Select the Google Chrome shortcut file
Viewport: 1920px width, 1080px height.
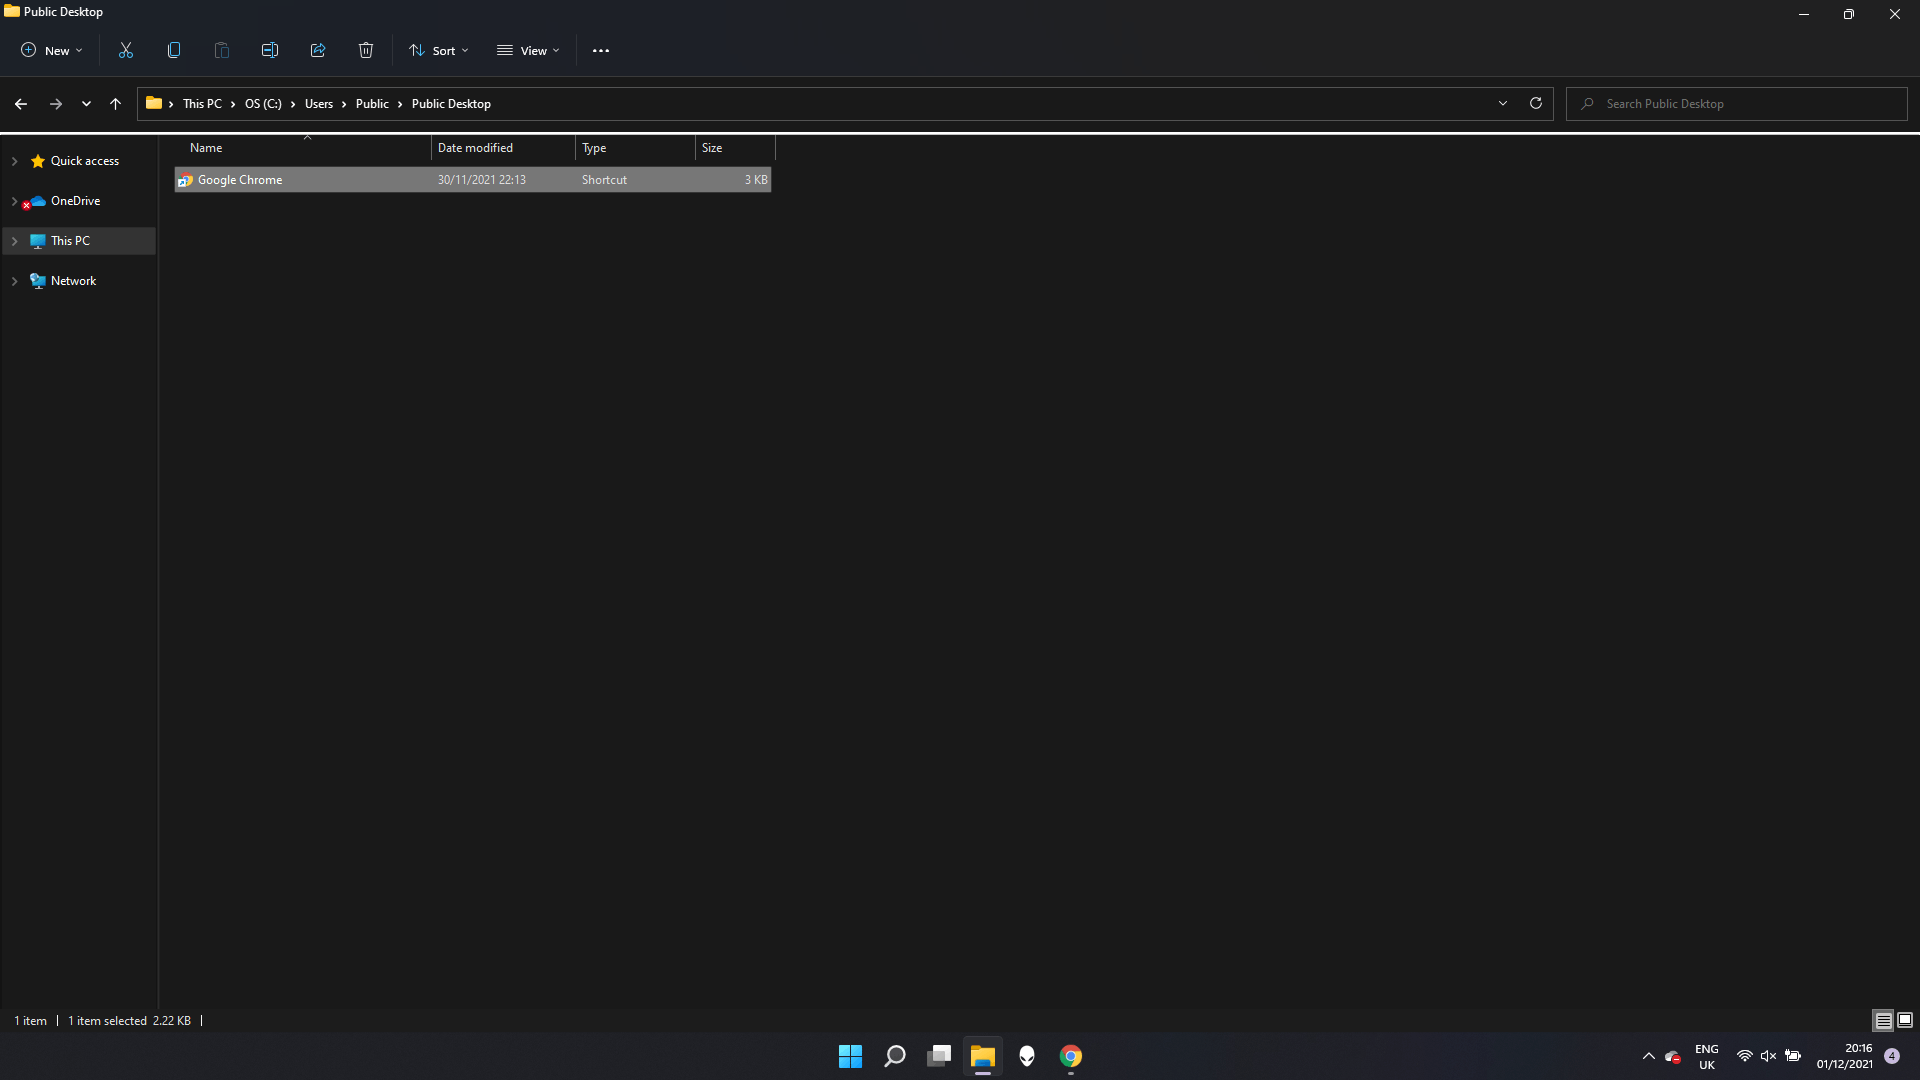tap(240, 180)
